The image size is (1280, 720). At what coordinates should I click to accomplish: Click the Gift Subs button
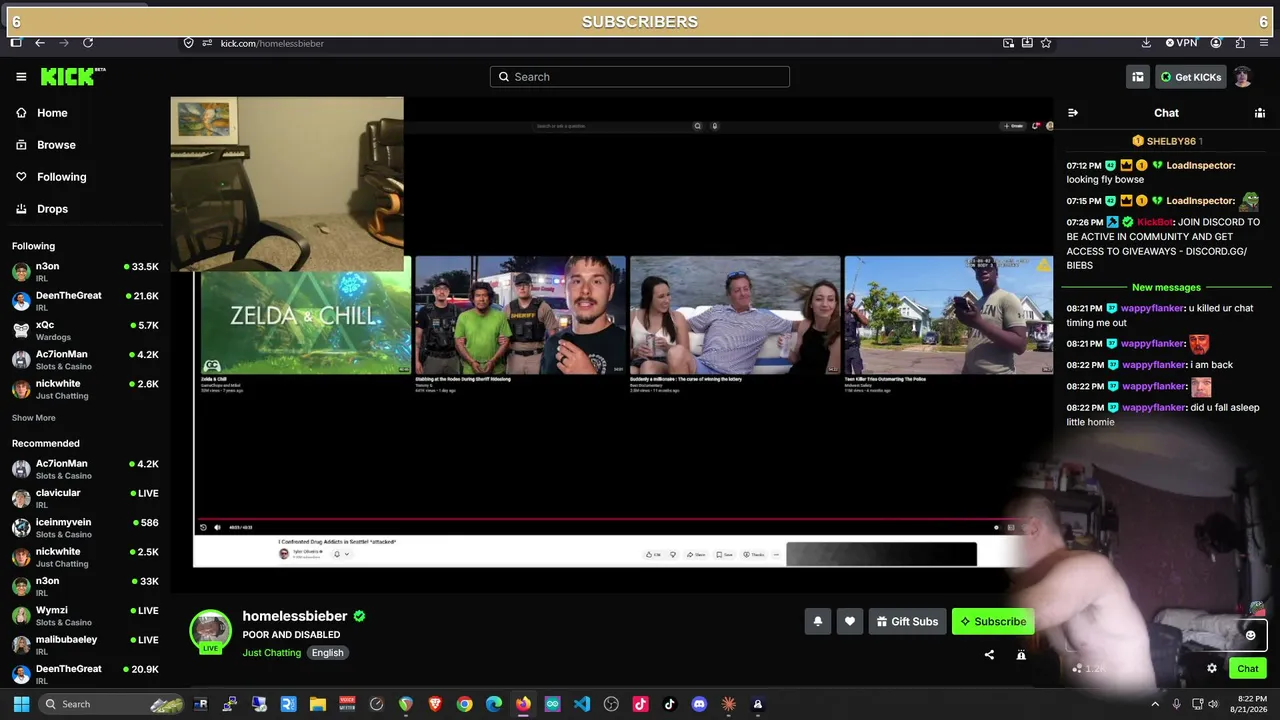(907, 621)
